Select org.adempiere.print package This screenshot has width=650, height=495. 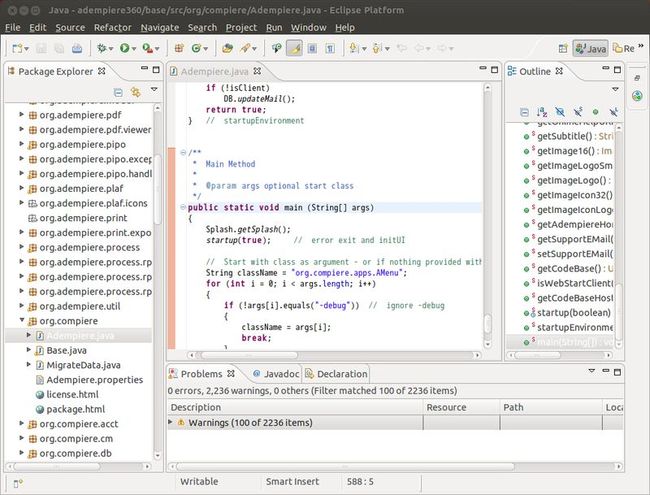pos(83,218)
